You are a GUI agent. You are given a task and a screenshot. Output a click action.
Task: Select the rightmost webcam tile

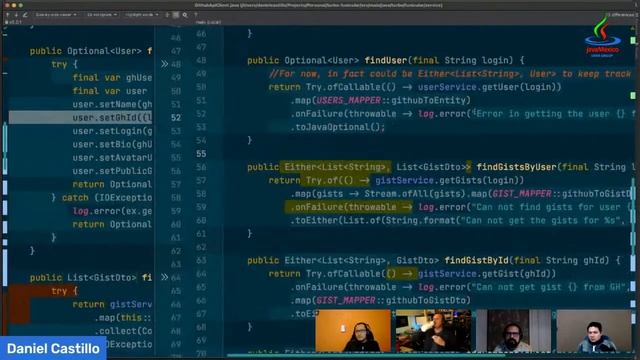click(594, 331)
